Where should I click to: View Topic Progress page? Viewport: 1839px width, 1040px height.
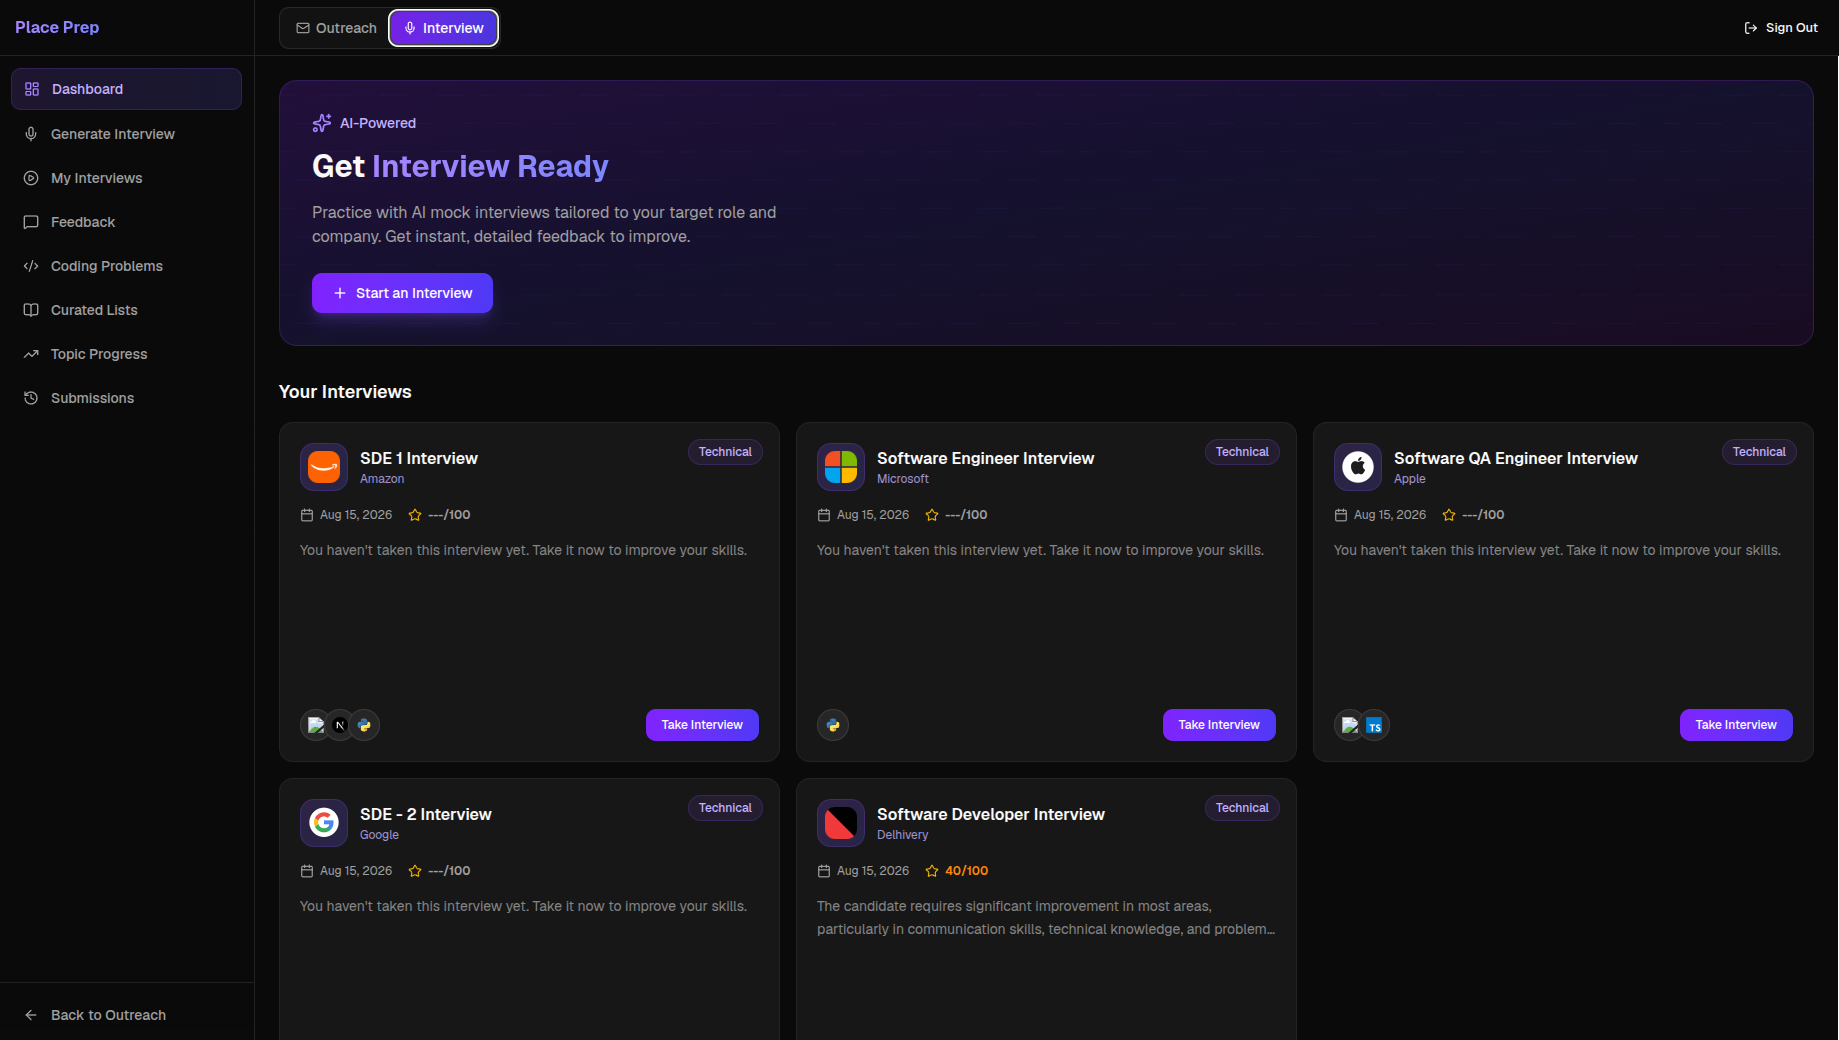[126, 354]
